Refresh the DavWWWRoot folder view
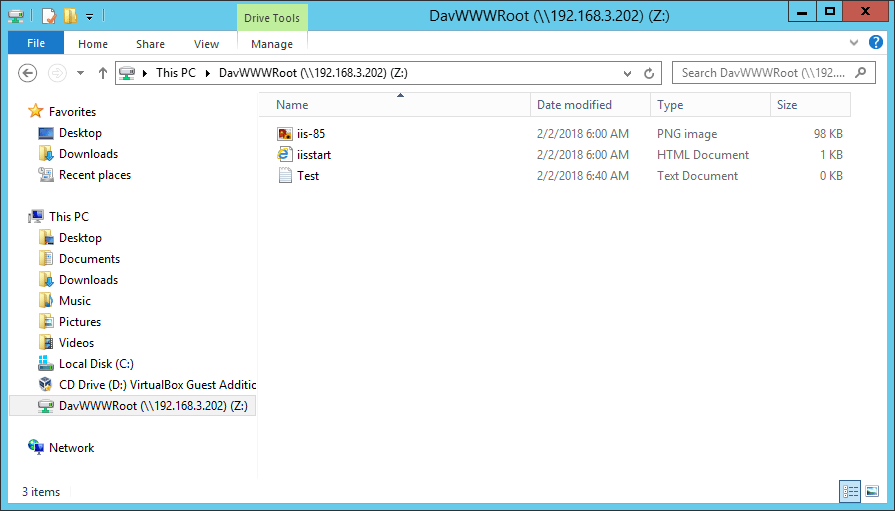Image resolution: width=895 pixels, height=511 pixels. 649,73
